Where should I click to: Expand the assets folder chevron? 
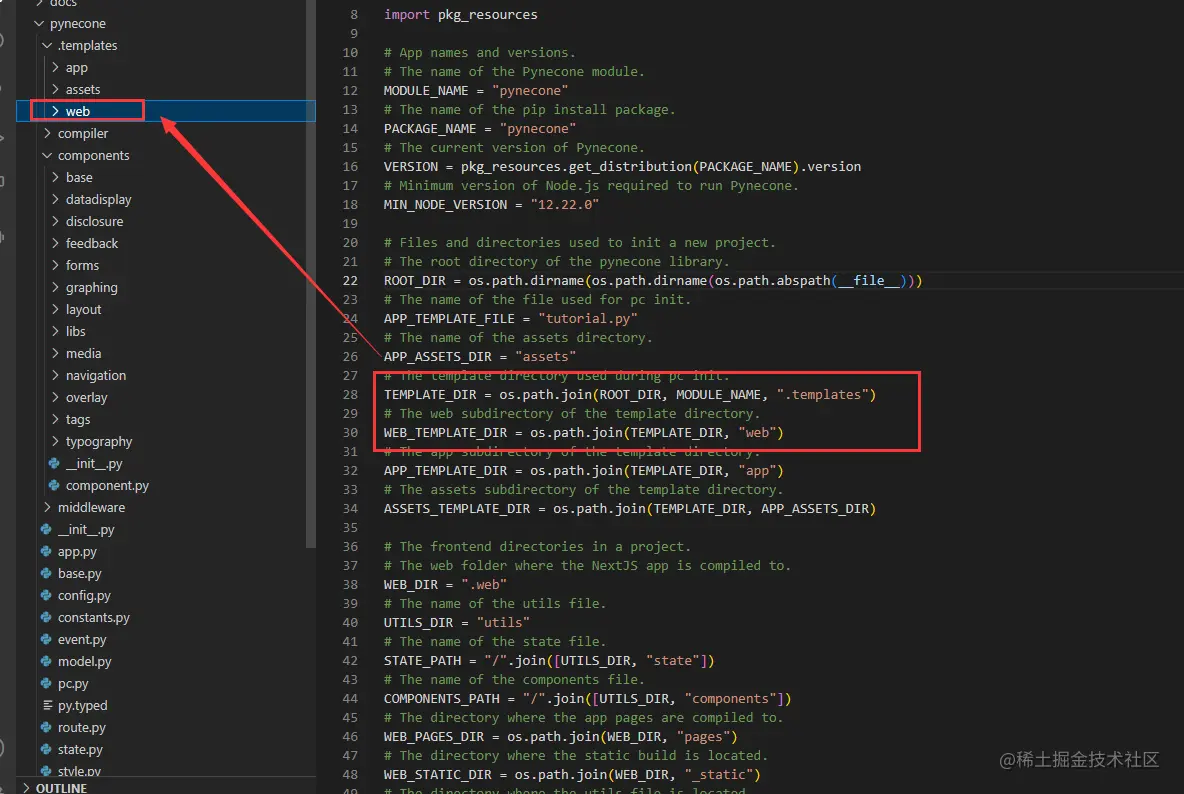click(55, 89)
